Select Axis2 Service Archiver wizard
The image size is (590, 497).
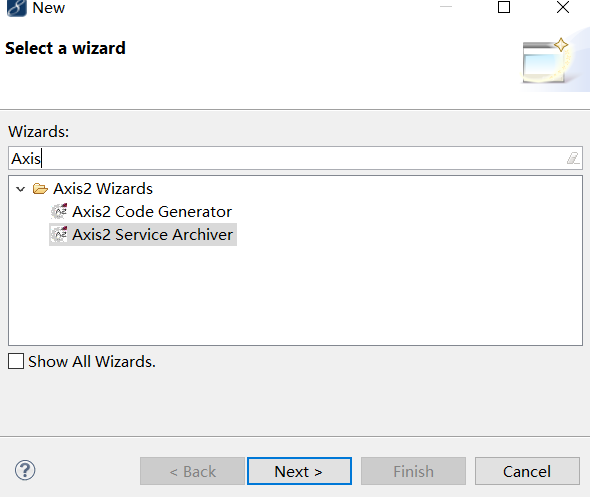pos(152,235)
